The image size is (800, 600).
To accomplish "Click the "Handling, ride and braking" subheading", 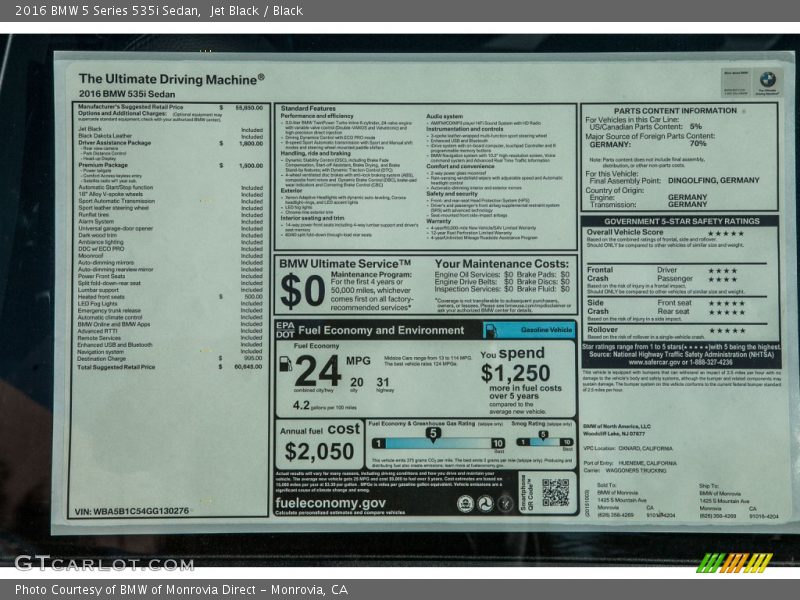I will pos(315,153).
